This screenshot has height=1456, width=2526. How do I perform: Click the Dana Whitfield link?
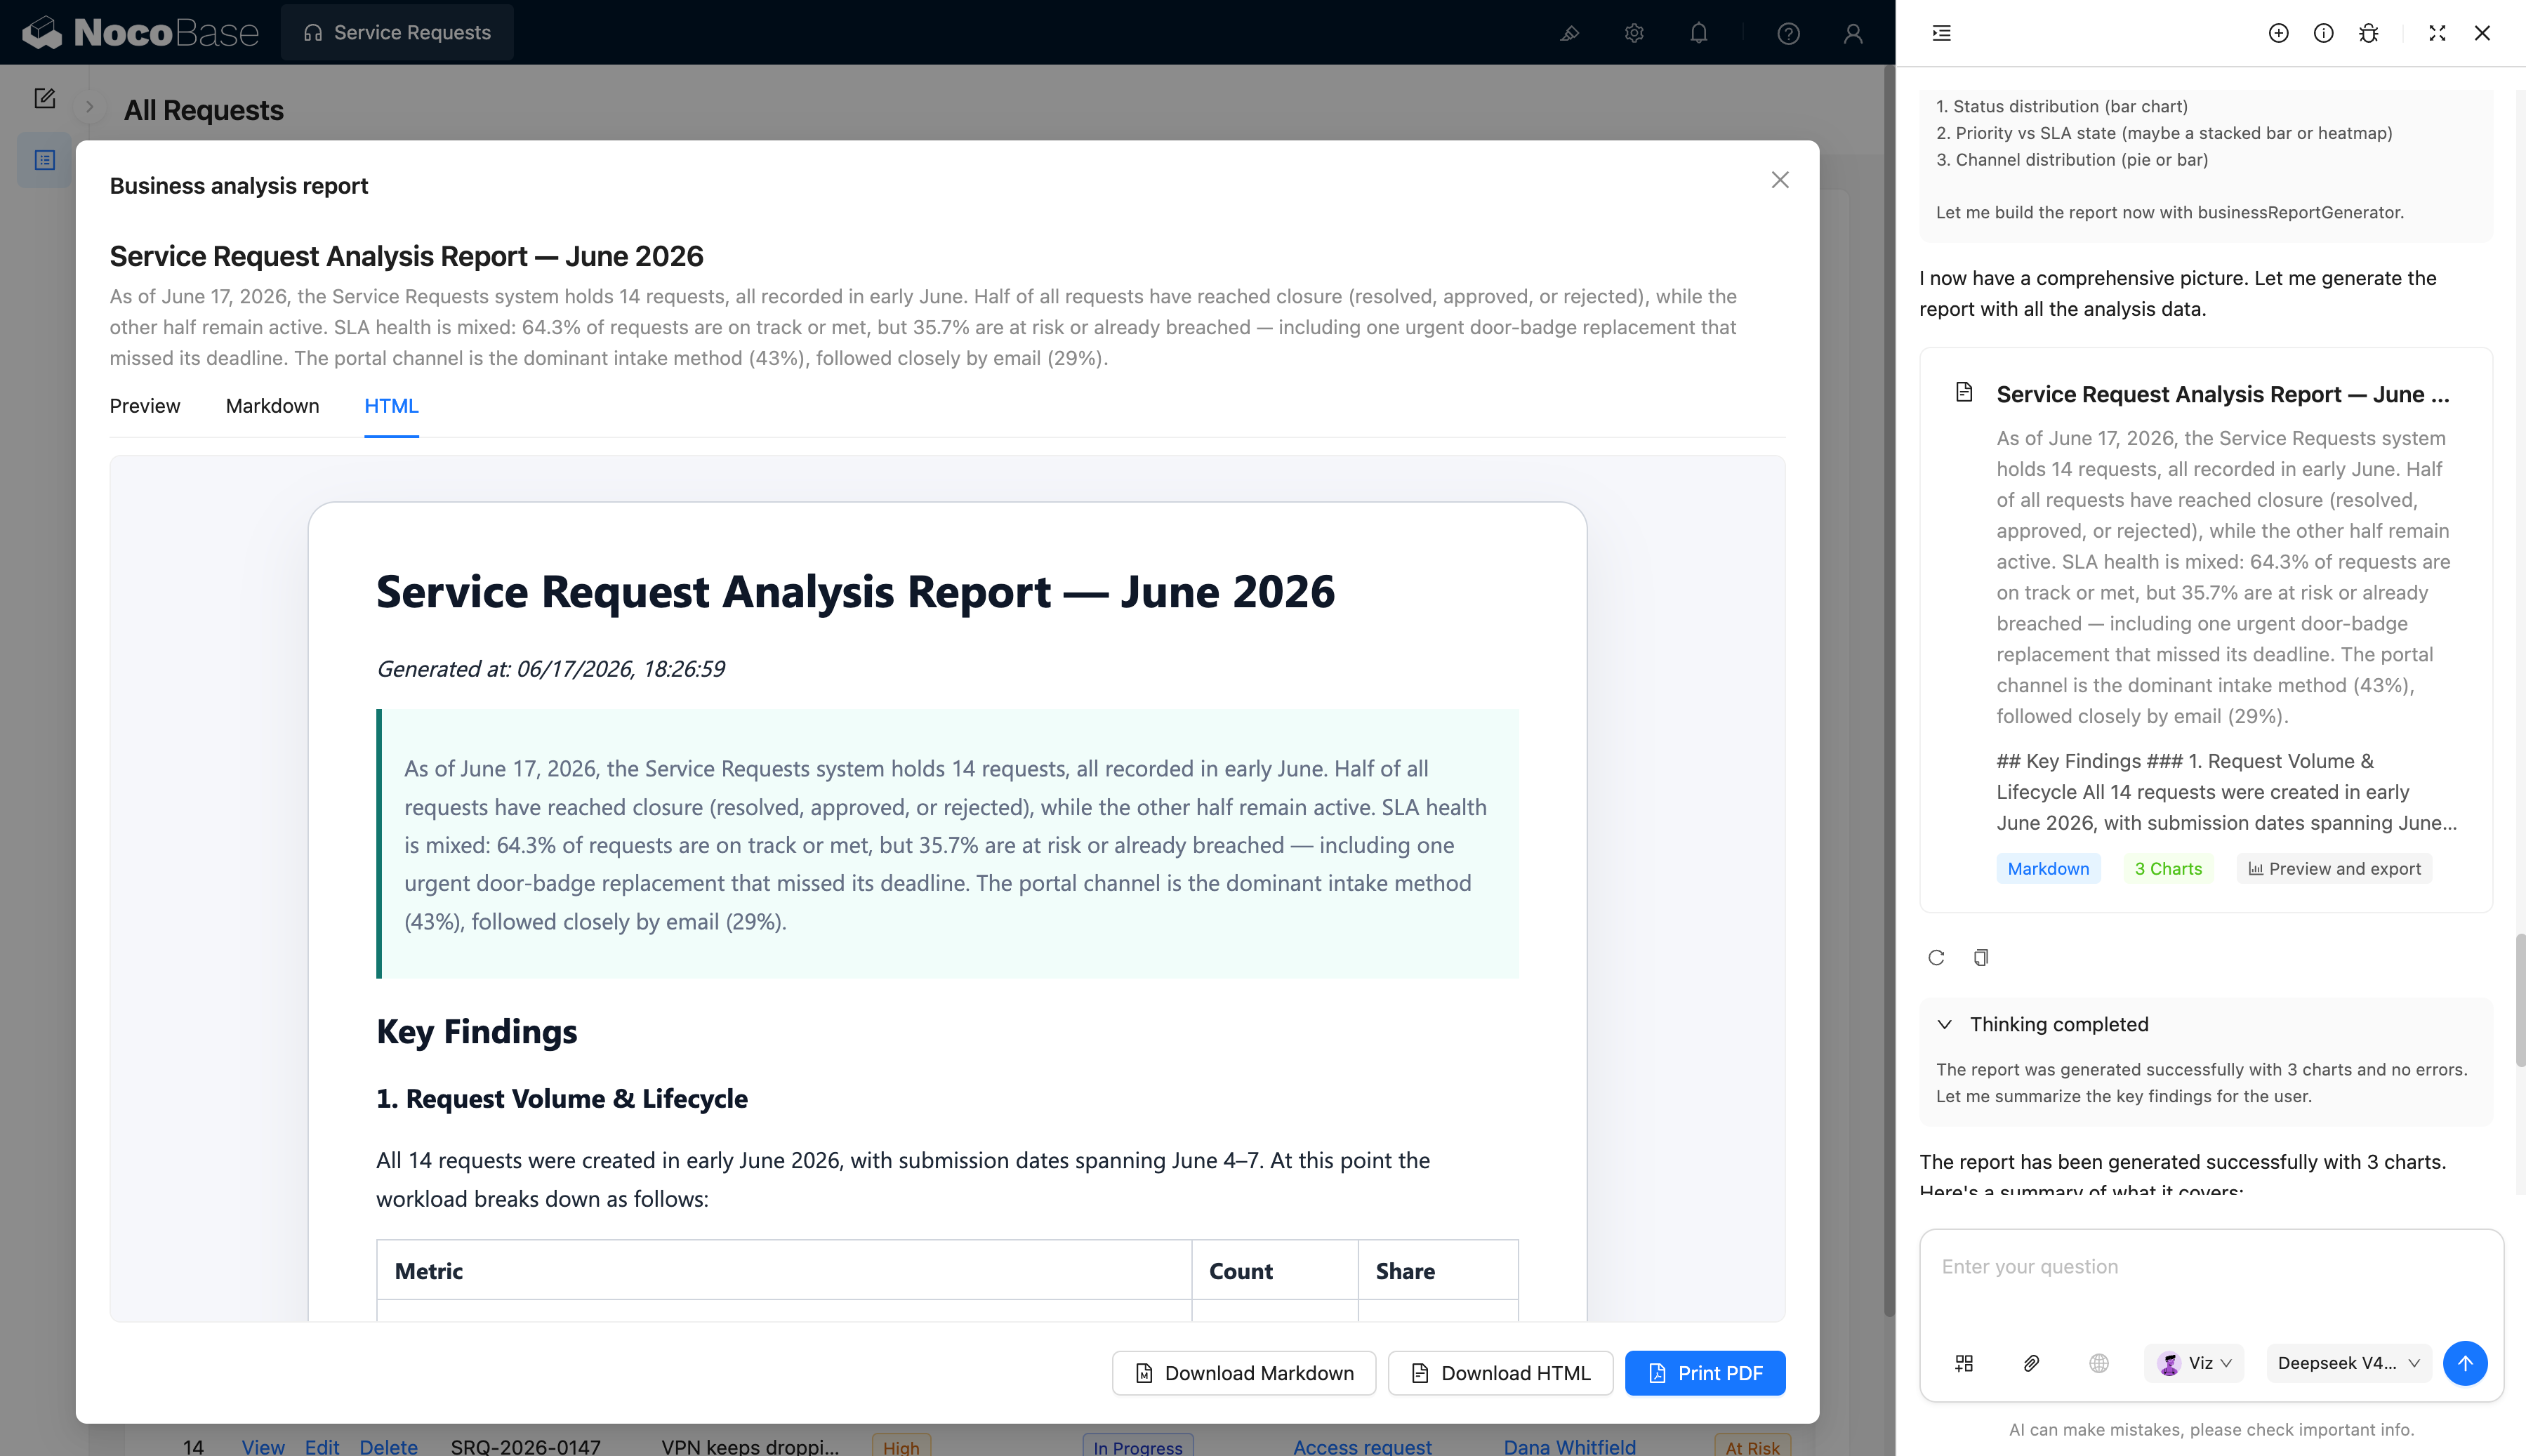pyautogui.click(x=1570, y=1446)
